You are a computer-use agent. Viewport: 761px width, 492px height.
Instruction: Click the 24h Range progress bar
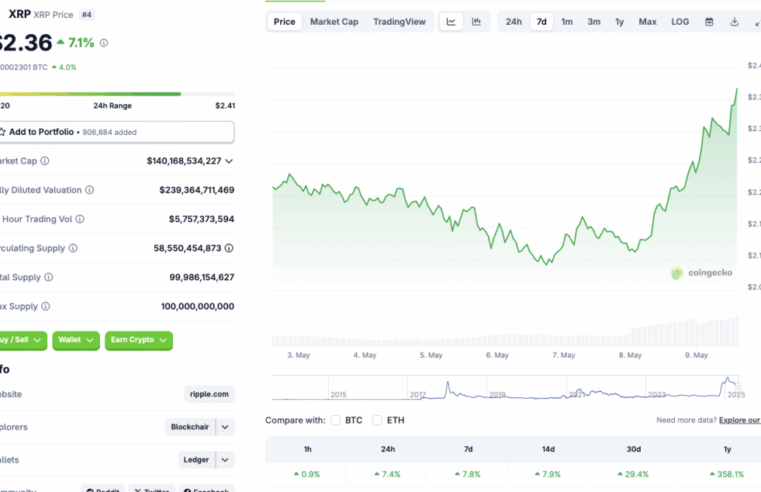coord(117,94)
